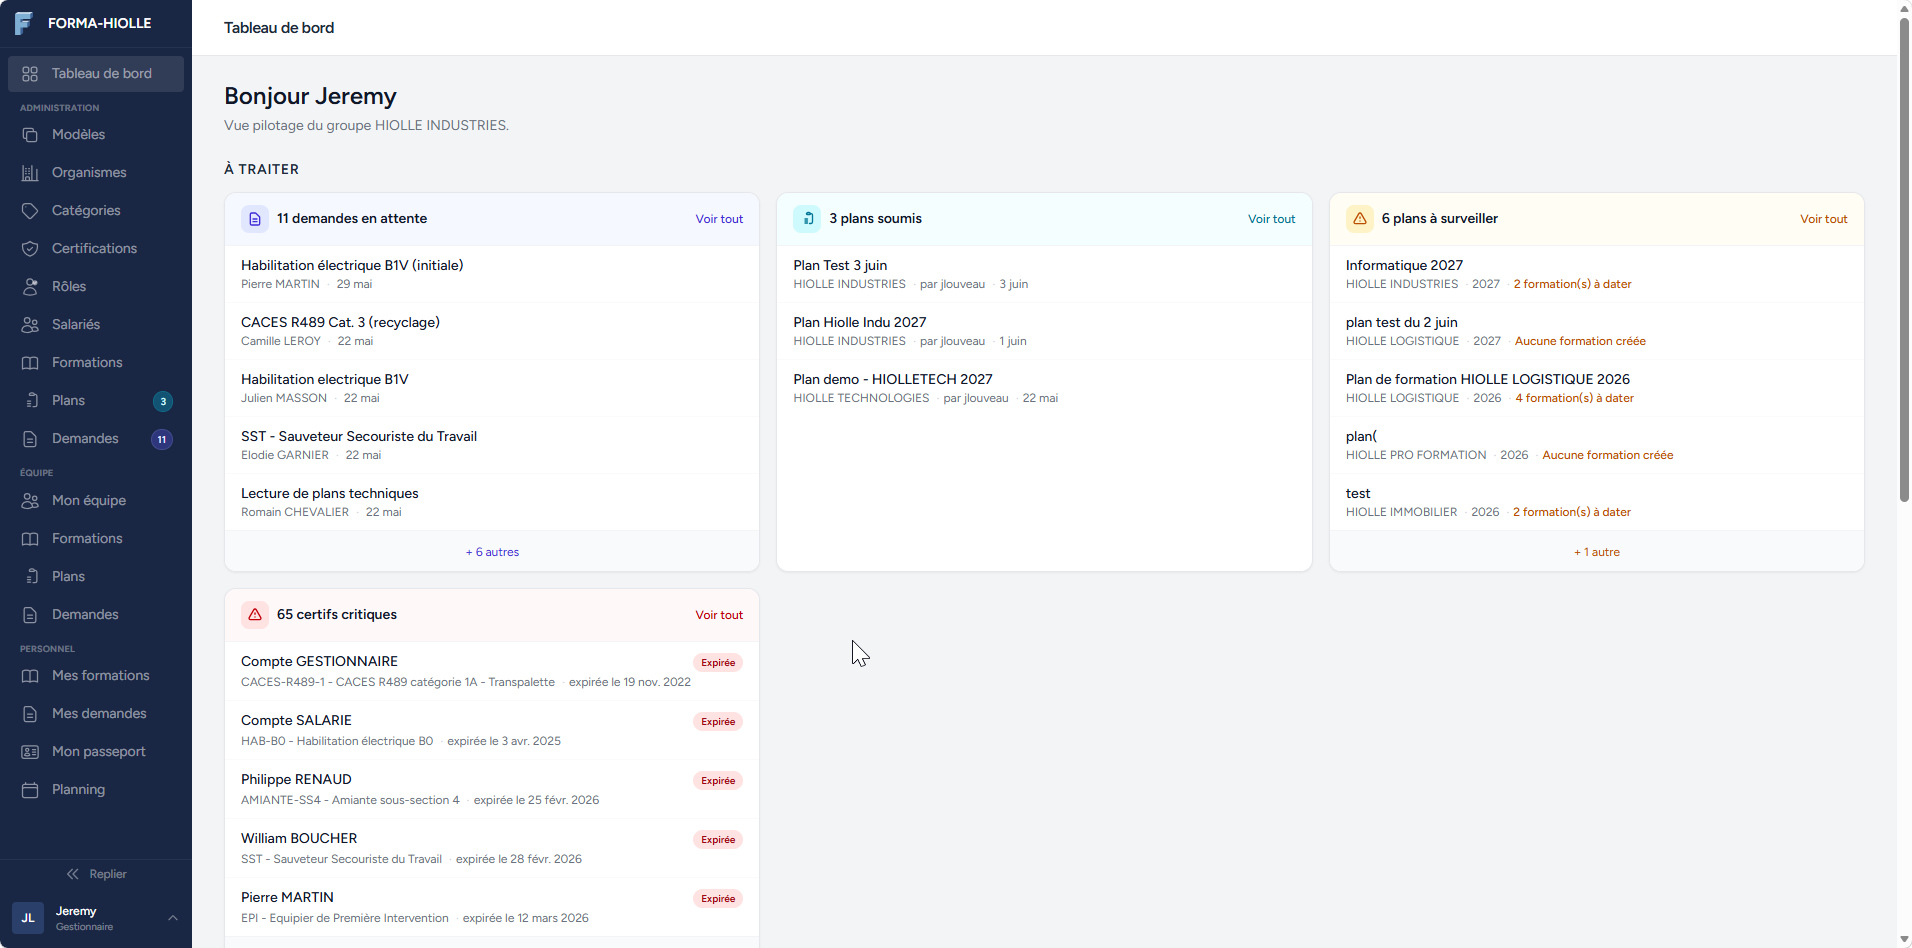Click the Modèles sidebar icon
The width and height of the screenshot is (1912, 948).
coord(30,135)
